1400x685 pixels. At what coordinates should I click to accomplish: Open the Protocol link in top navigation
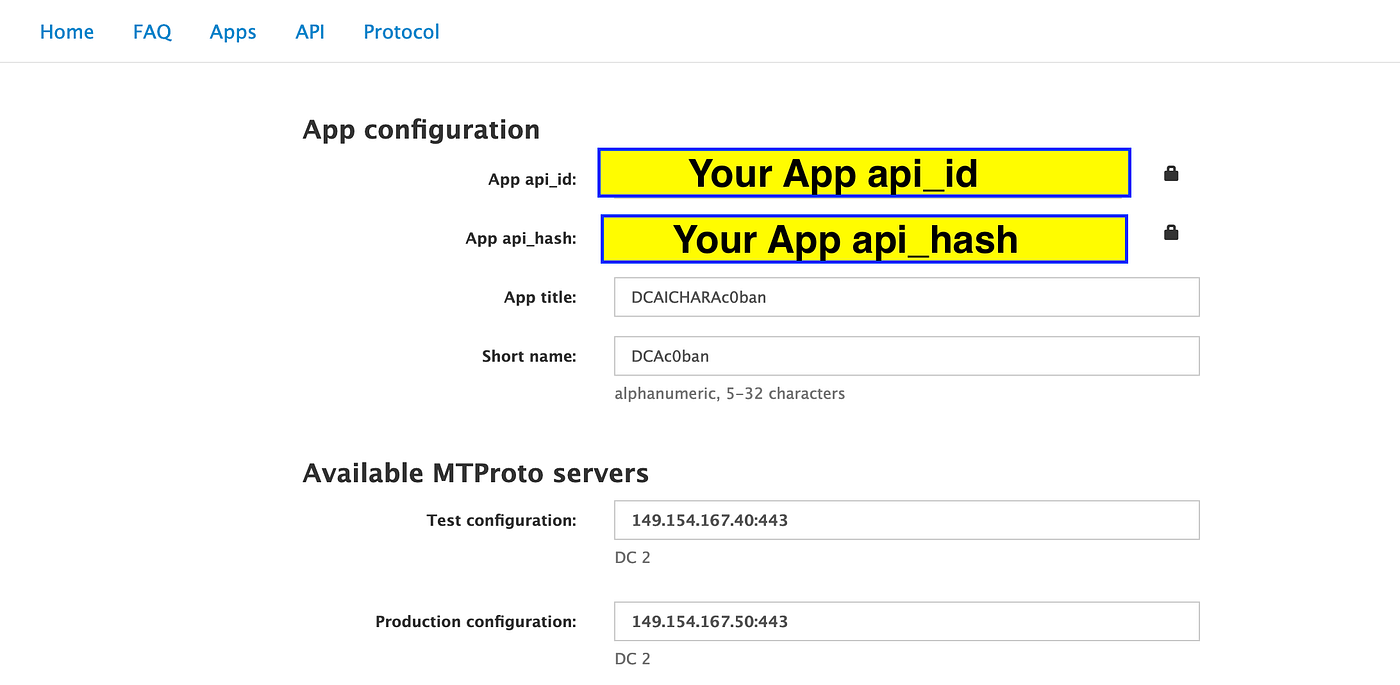[402, 32]
